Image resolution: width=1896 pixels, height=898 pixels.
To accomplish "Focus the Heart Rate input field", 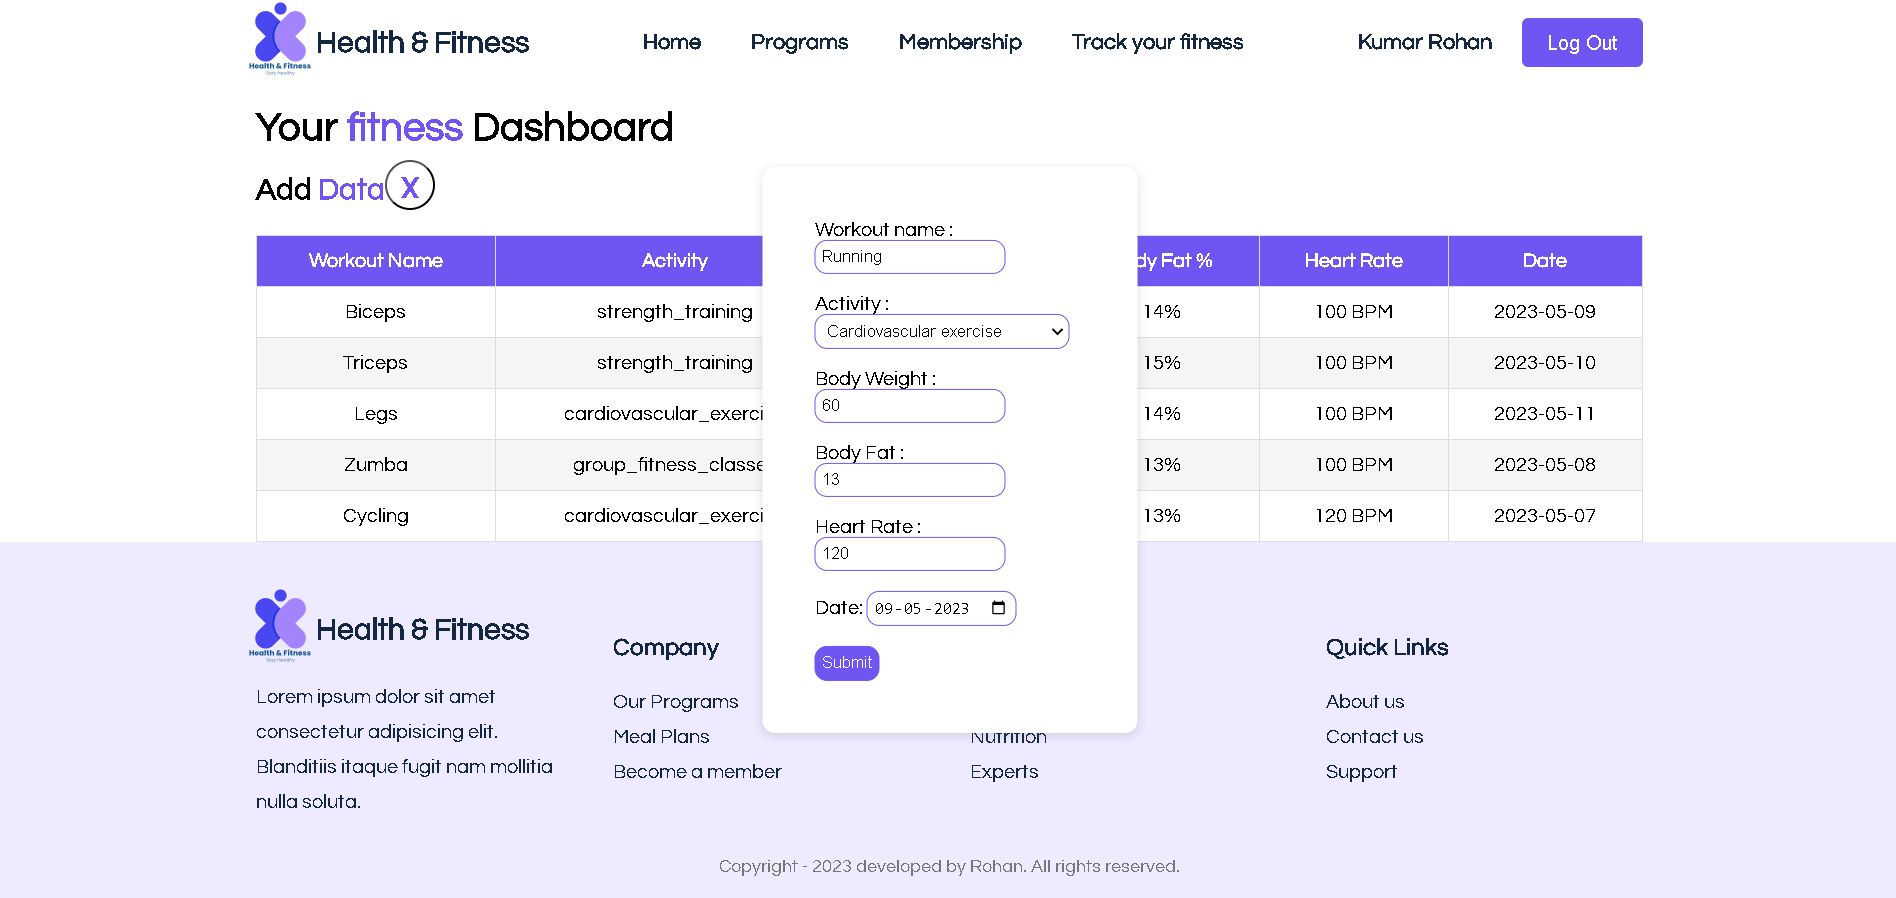I will coord(910,554).
